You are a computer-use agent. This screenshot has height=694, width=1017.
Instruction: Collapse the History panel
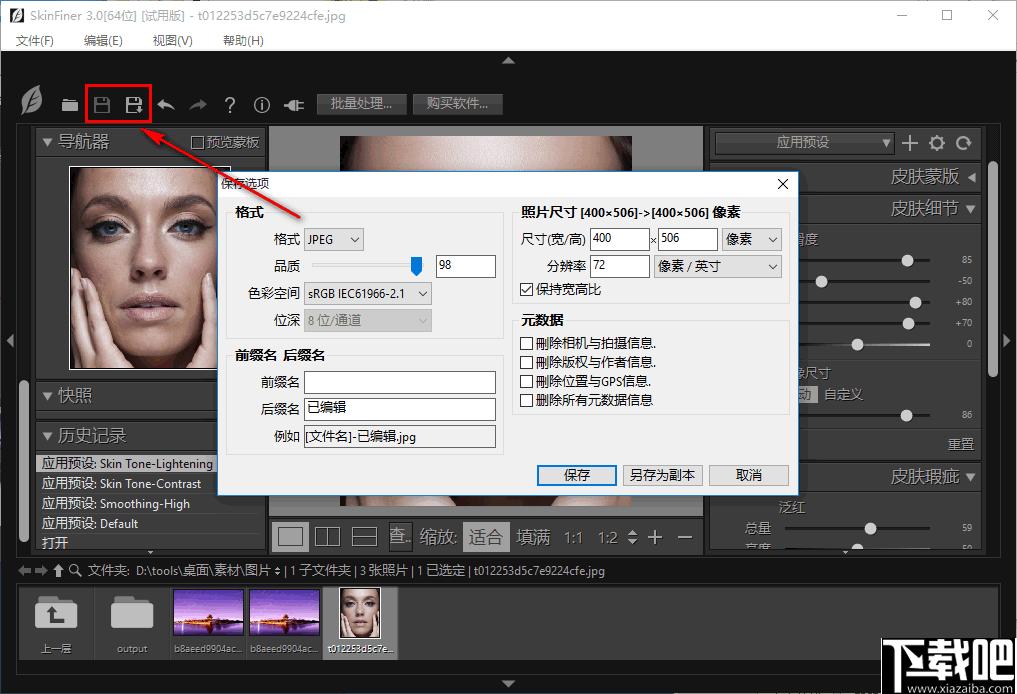(47, 435)
